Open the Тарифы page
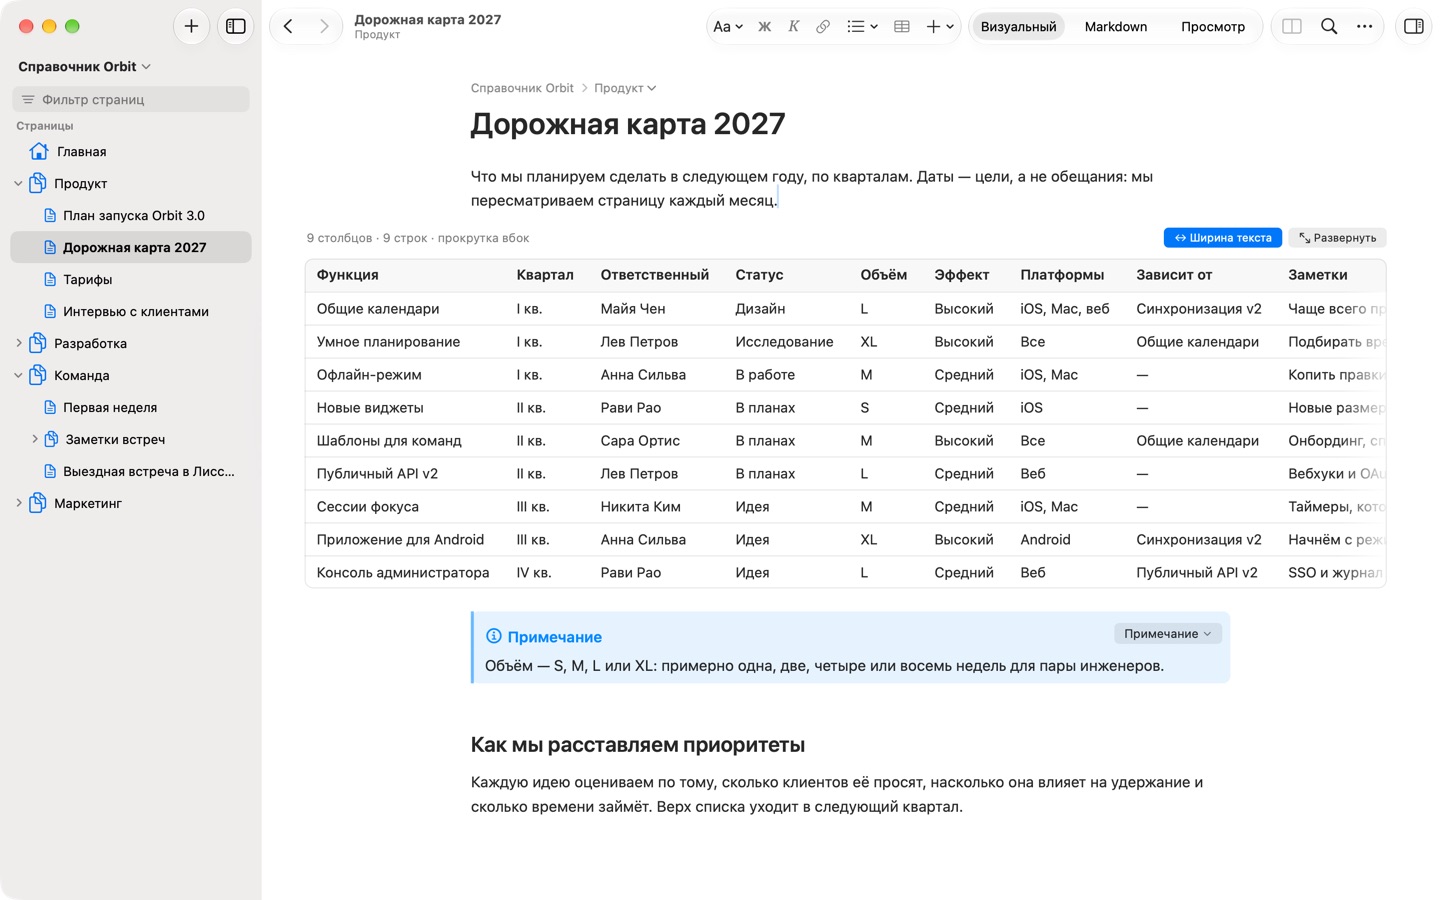Viewport: 1440px width, 900px height. pos(131,280)
